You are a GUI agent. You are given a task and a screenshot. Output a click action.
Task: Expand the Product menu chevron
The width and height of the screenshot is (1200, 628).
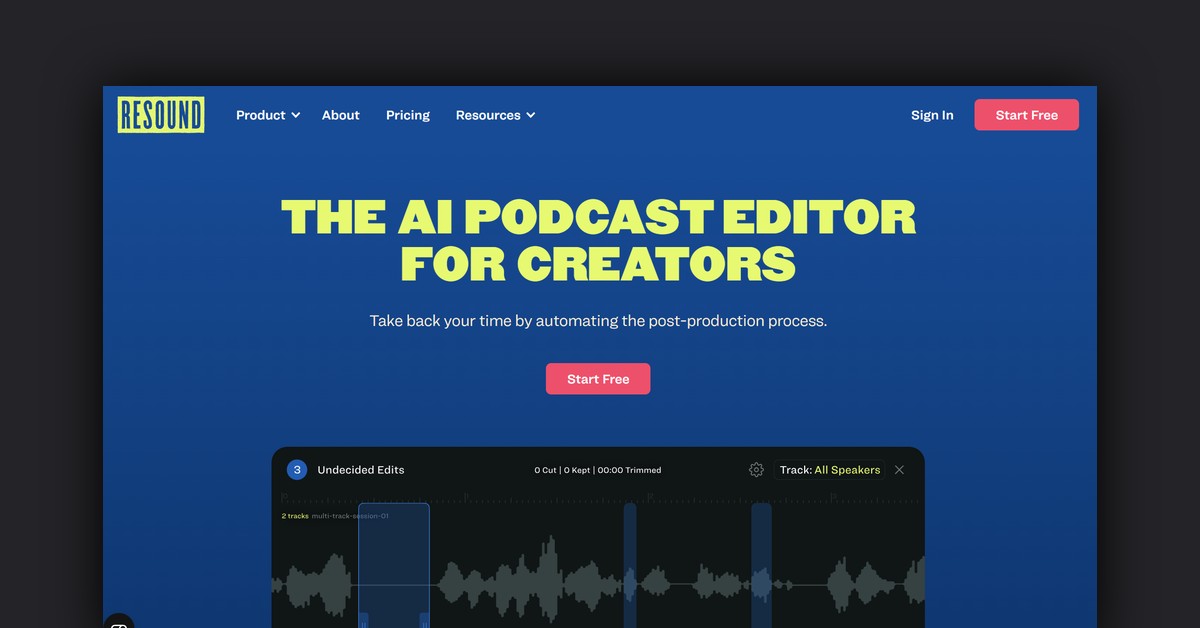click(x=295, y=116)
